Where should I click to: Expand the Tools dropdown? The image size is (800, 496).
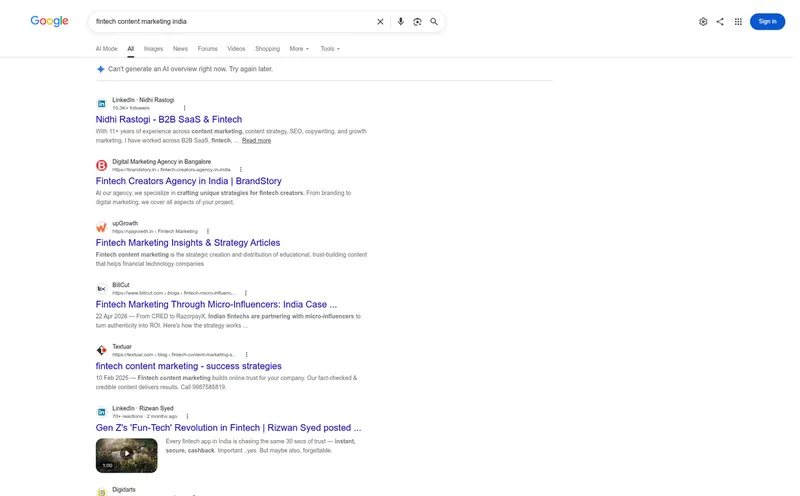330,49
